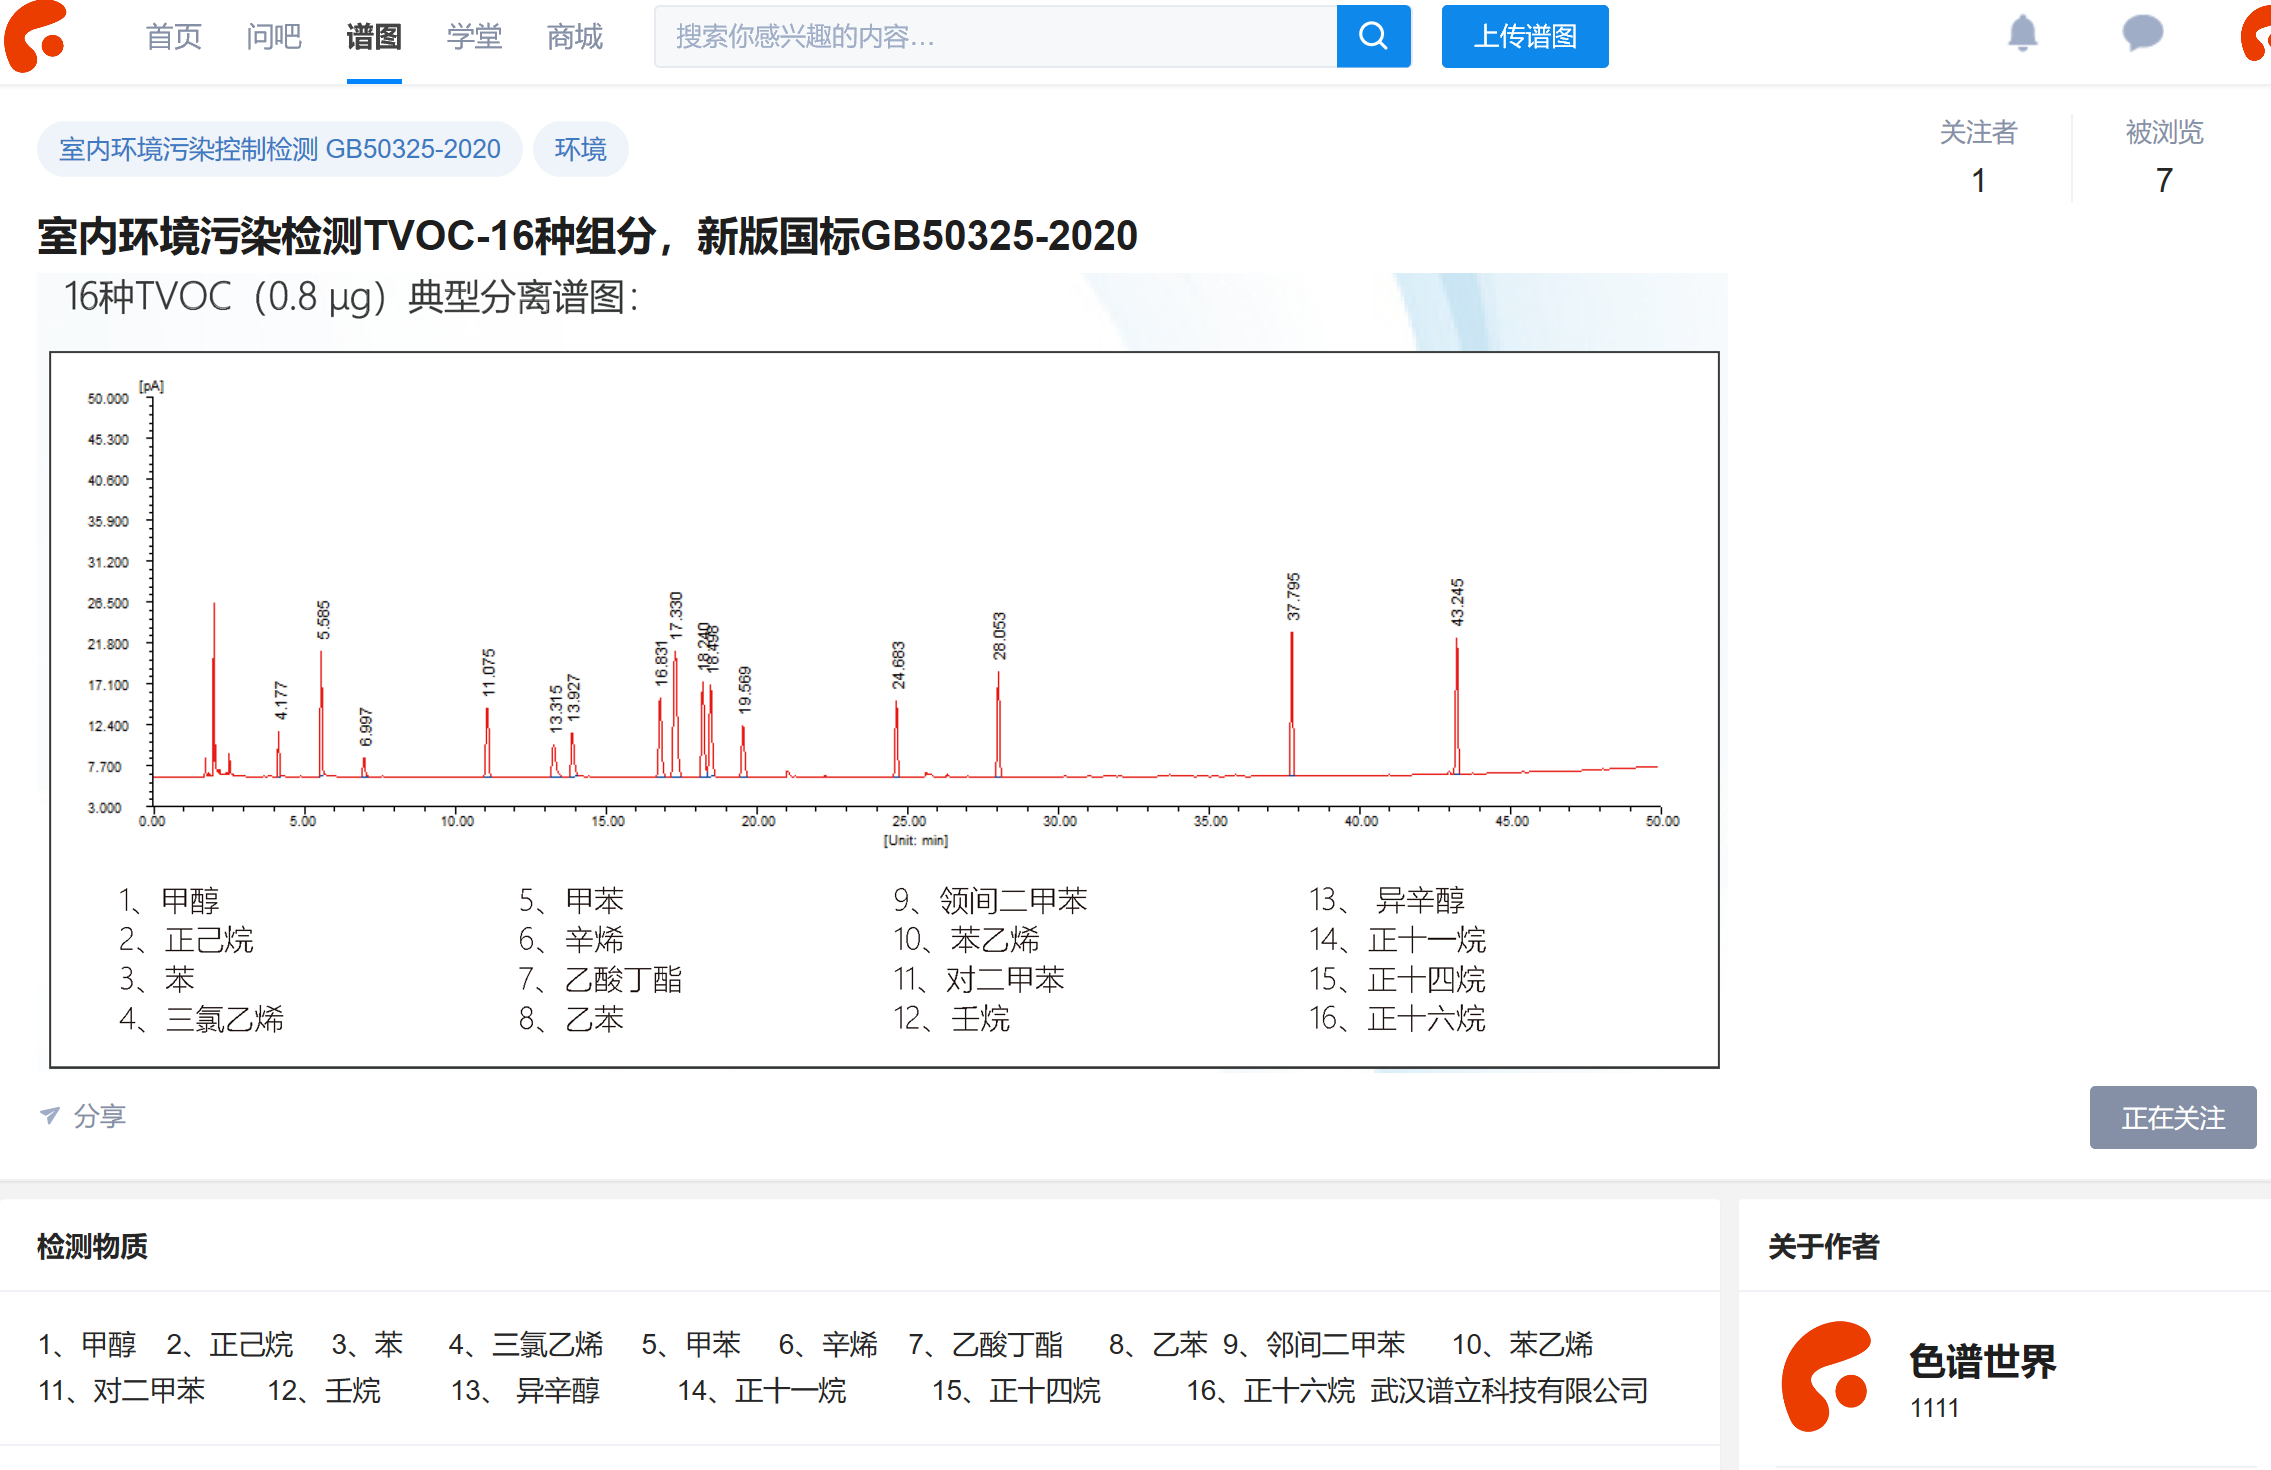Click the GB50325-2020 category tag
The image size is (2271, 1470).
(x=279, y=149)
